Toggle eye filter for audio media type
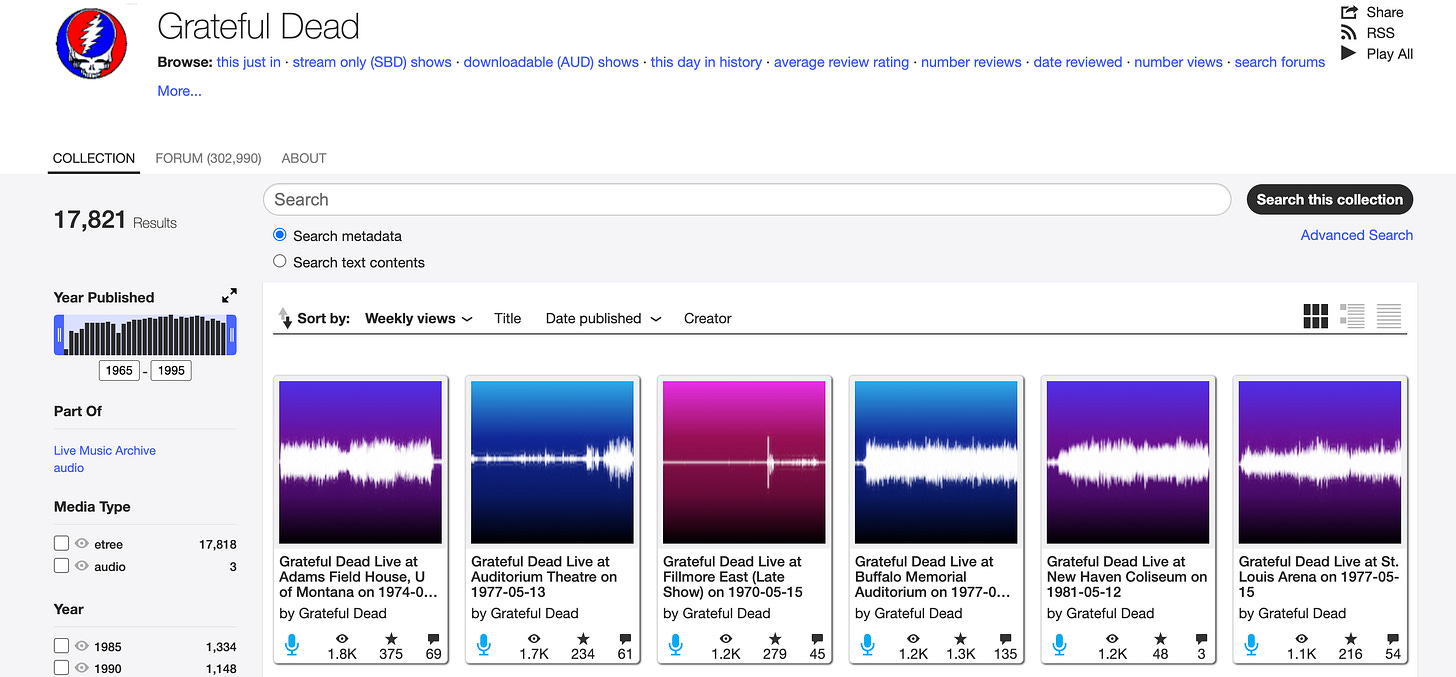The width and height of the screenshot is (1456, 677). pyautogui.click(x=82, y=565)
